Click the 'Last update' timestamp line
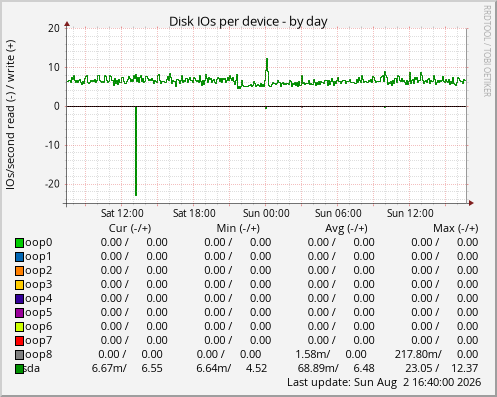Screen dimensions: 497x397 384,382
